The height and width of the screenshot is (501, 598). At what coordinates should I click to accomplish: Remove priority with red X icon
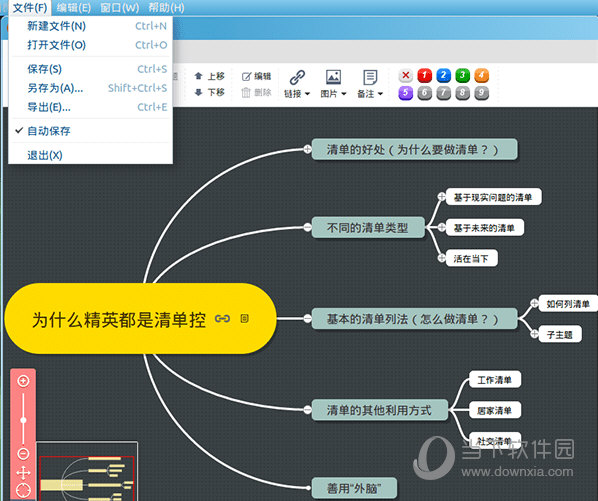pos(406,75)
